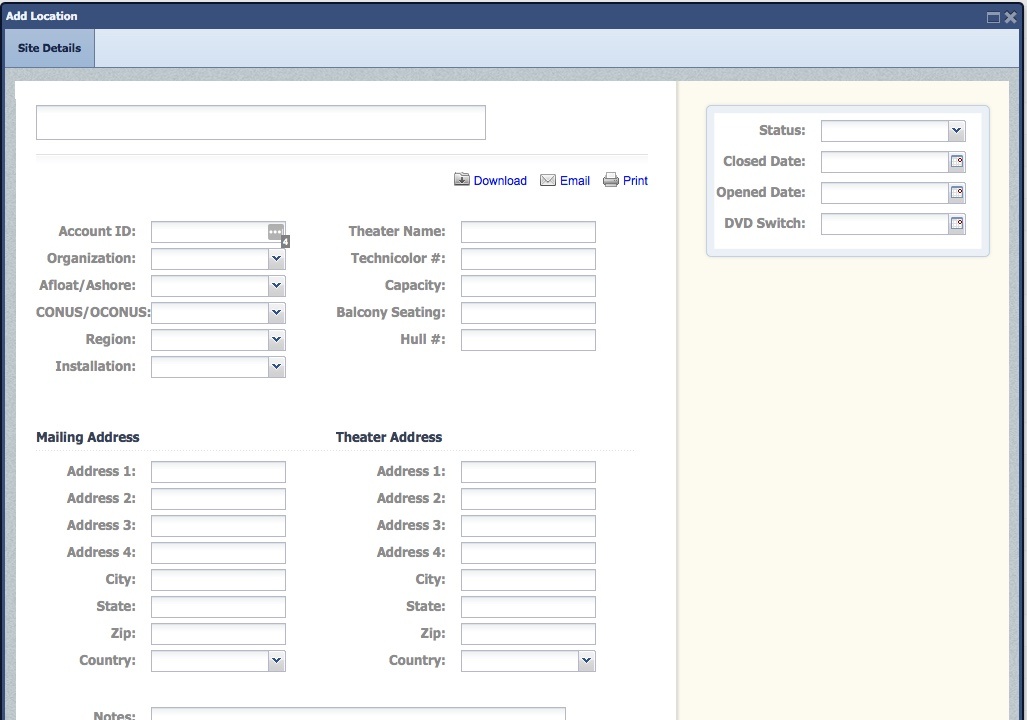Maximize the Add Location window
Screen dimensions: 1027x720
coord(993,17)
